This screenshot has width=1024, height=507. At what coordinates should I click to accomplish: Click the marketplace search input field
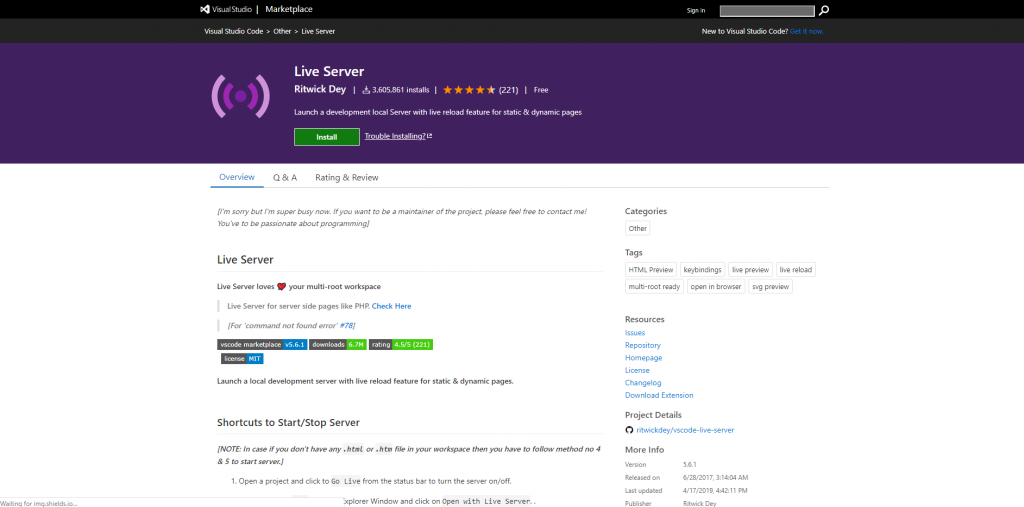coord(767,10)
